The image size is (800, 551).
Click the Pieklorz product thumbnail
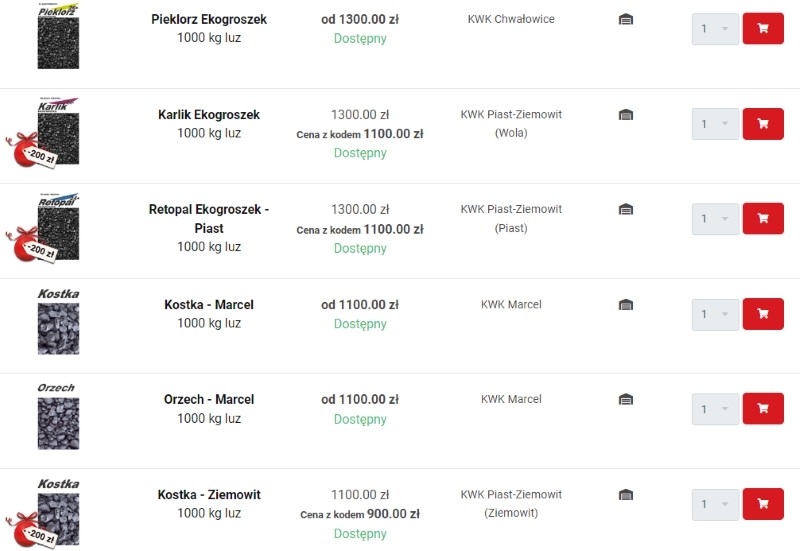pyautogui.click(x=58, y=37)
